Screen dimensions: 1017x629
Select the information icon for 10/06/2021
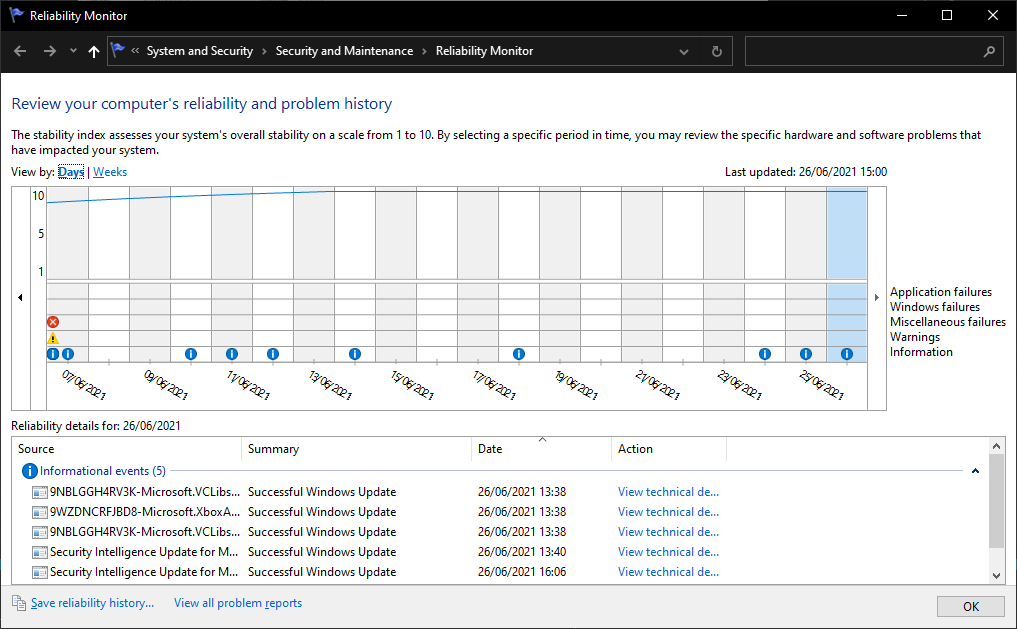191,354
